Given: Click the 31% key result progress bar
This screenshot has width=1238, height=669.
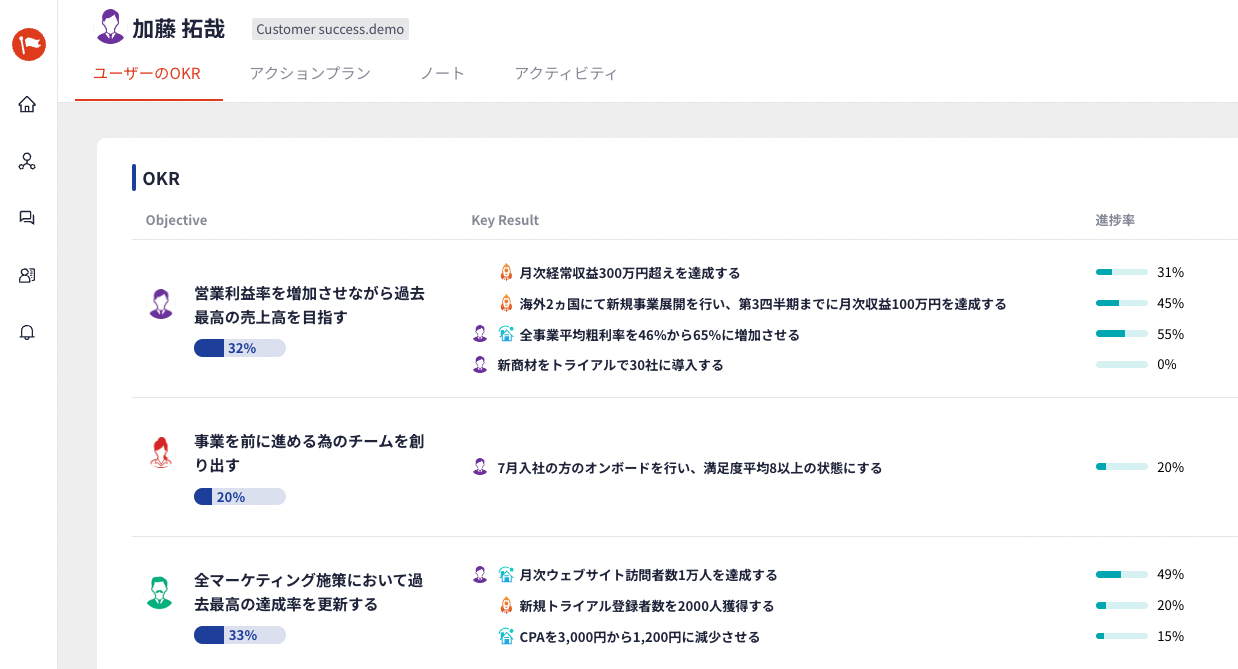Looking at the screenshot, I should pyautogui.click(x=1121, y=272).
